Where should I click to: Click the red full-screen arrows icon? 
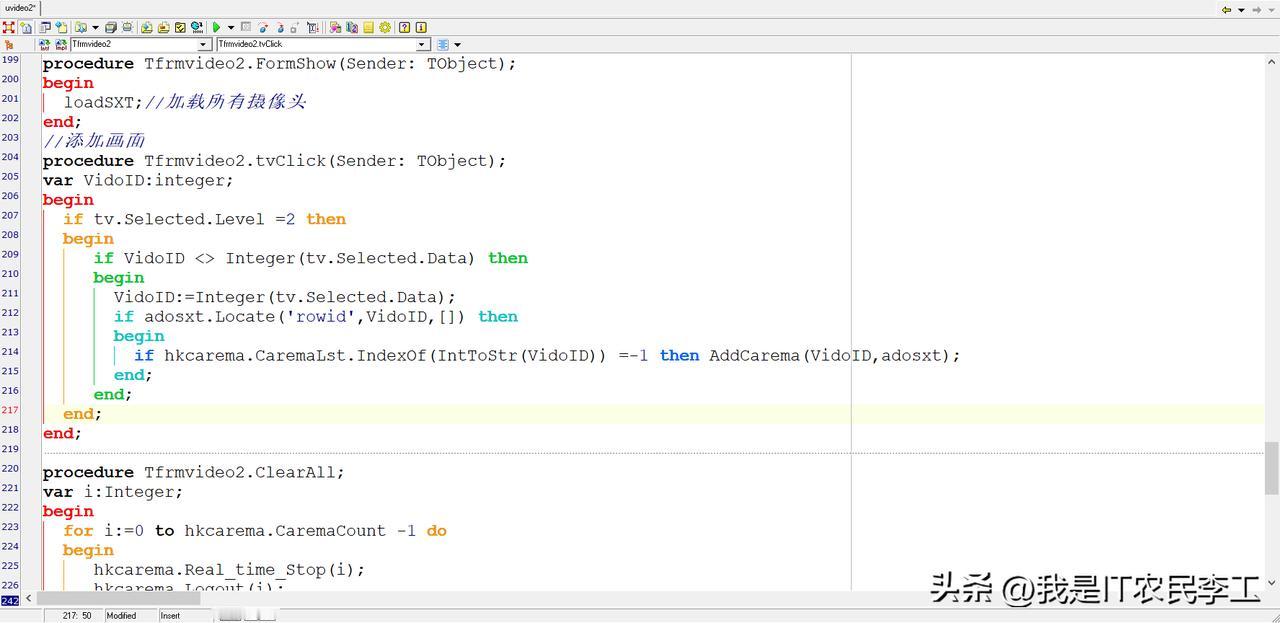click(x=8, y=28)
